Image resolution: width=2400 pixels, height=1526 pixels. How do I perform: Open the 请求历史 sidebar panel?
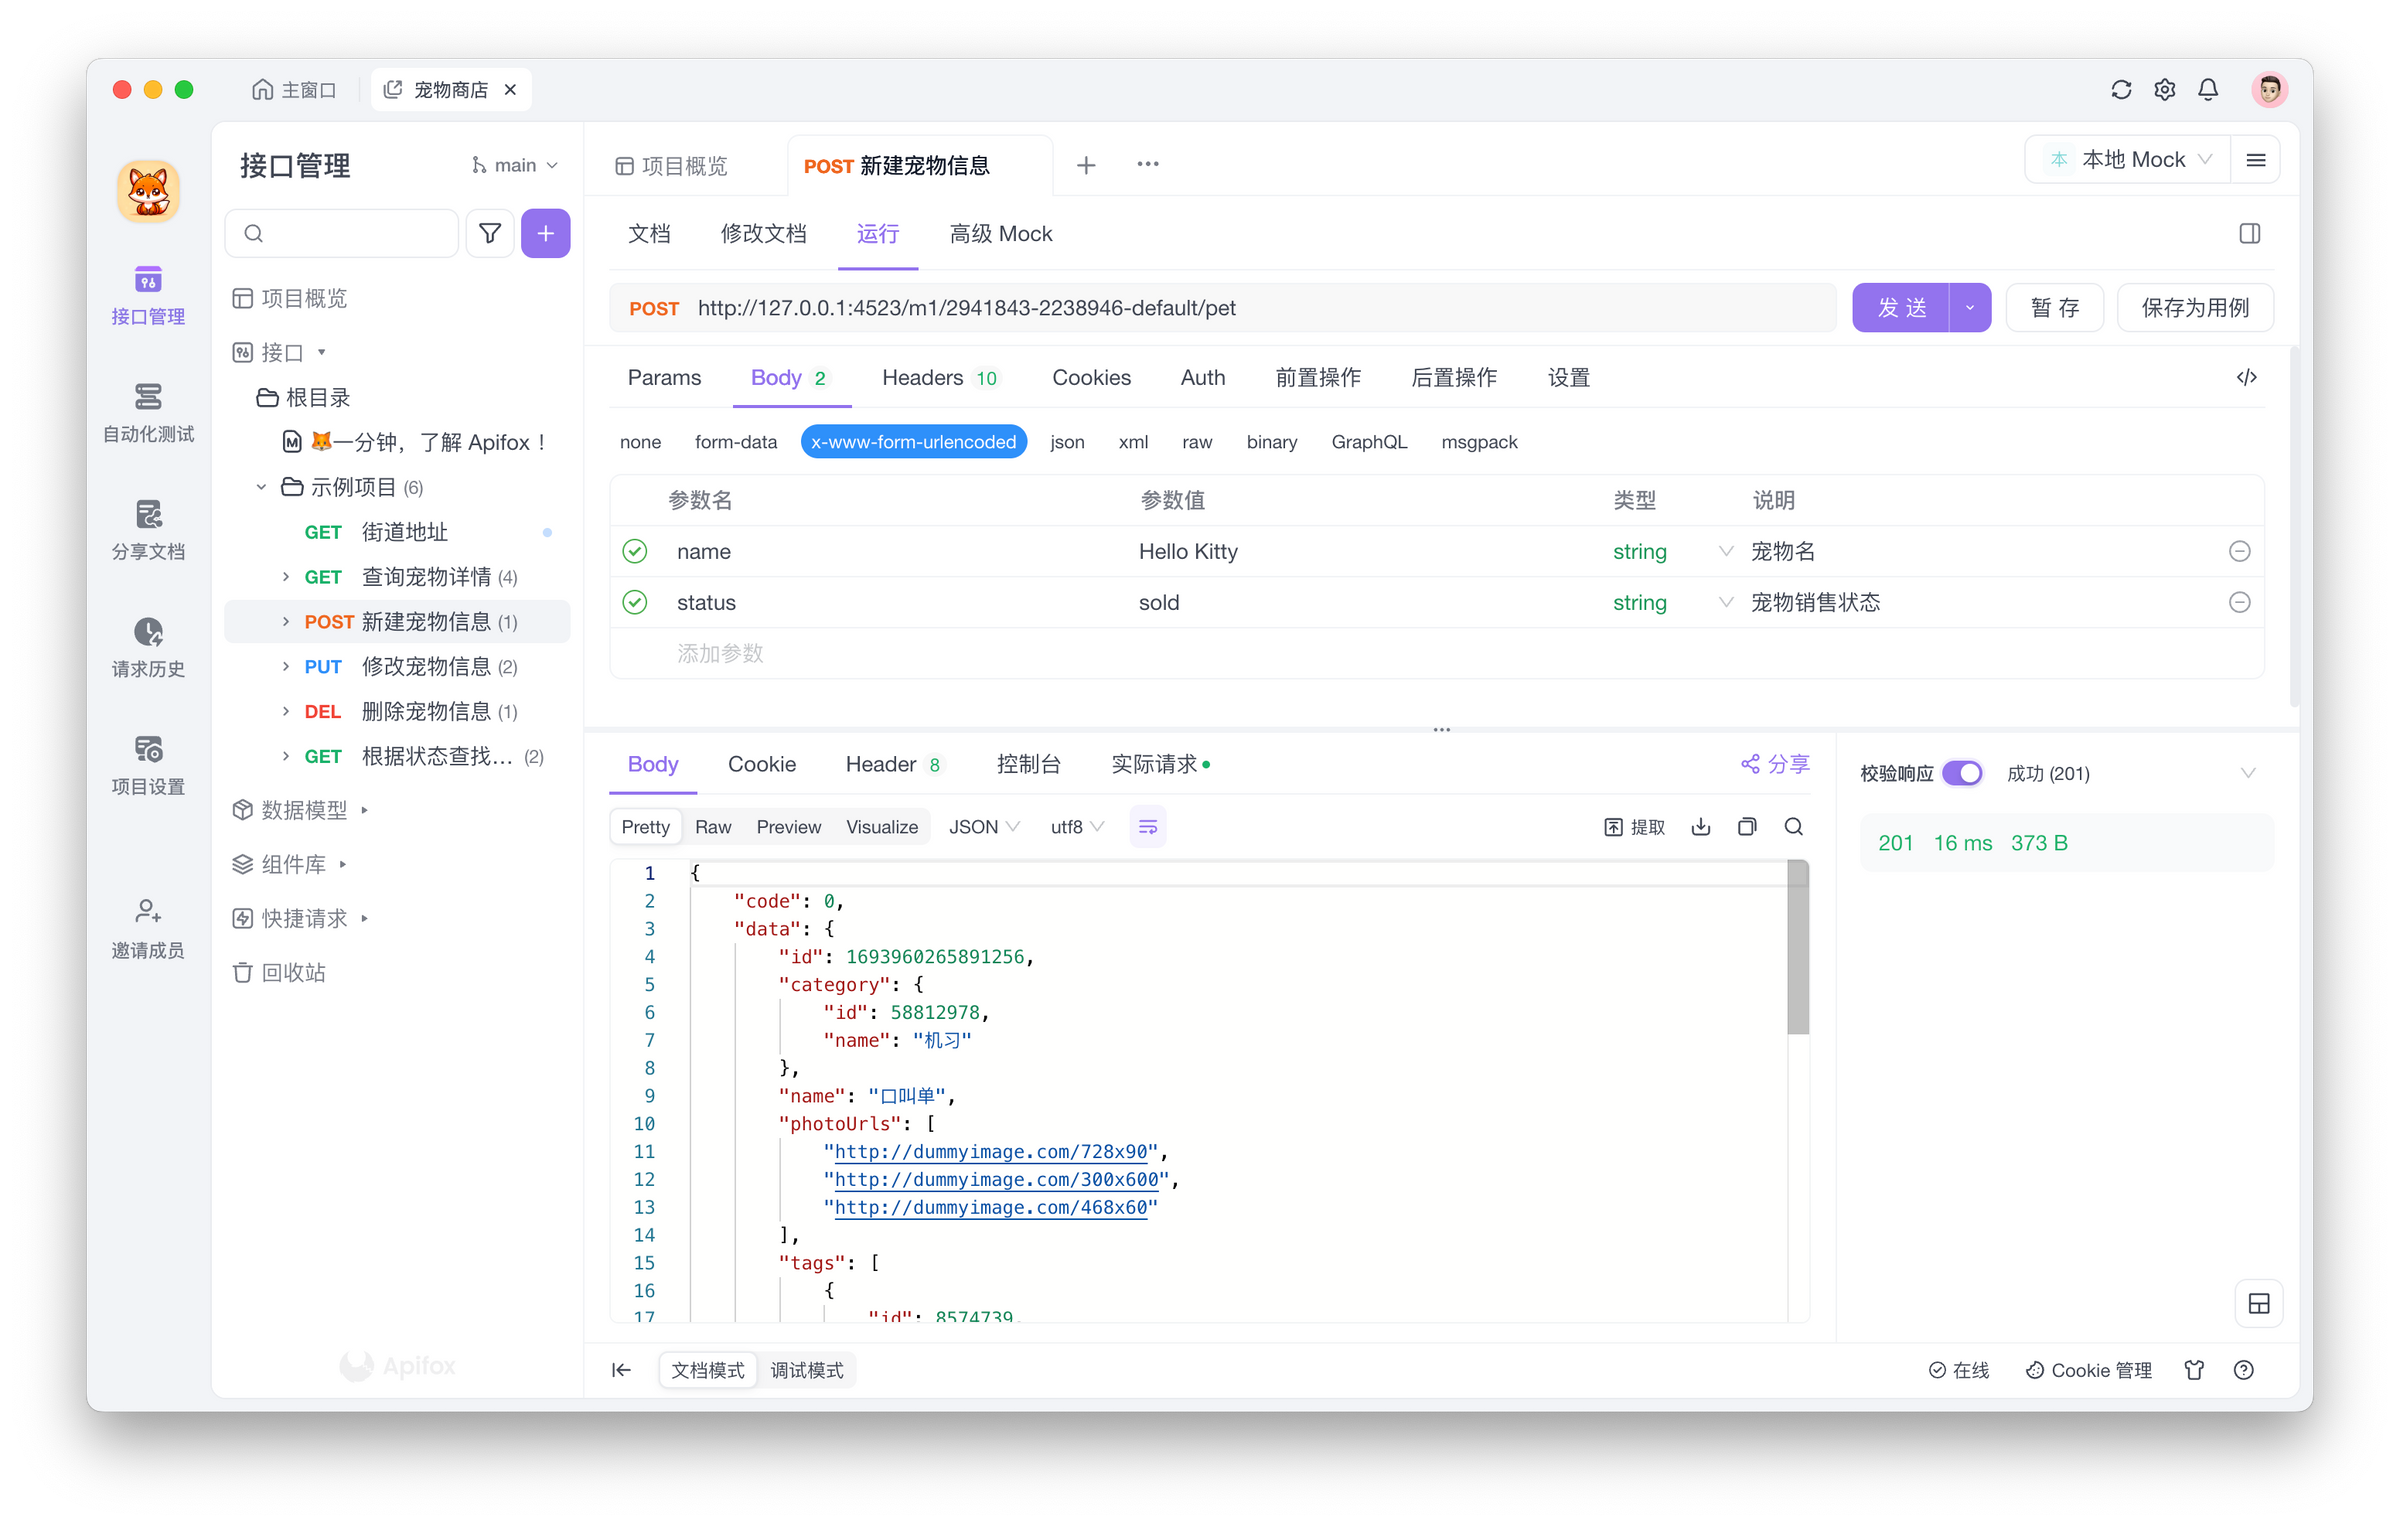pos(148,648)
